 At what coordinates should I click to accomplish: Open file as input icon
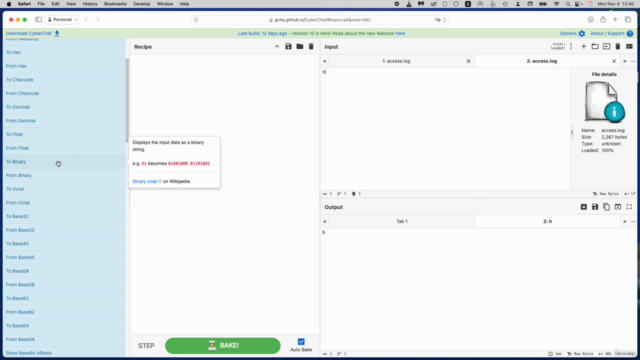pos(607,47)
